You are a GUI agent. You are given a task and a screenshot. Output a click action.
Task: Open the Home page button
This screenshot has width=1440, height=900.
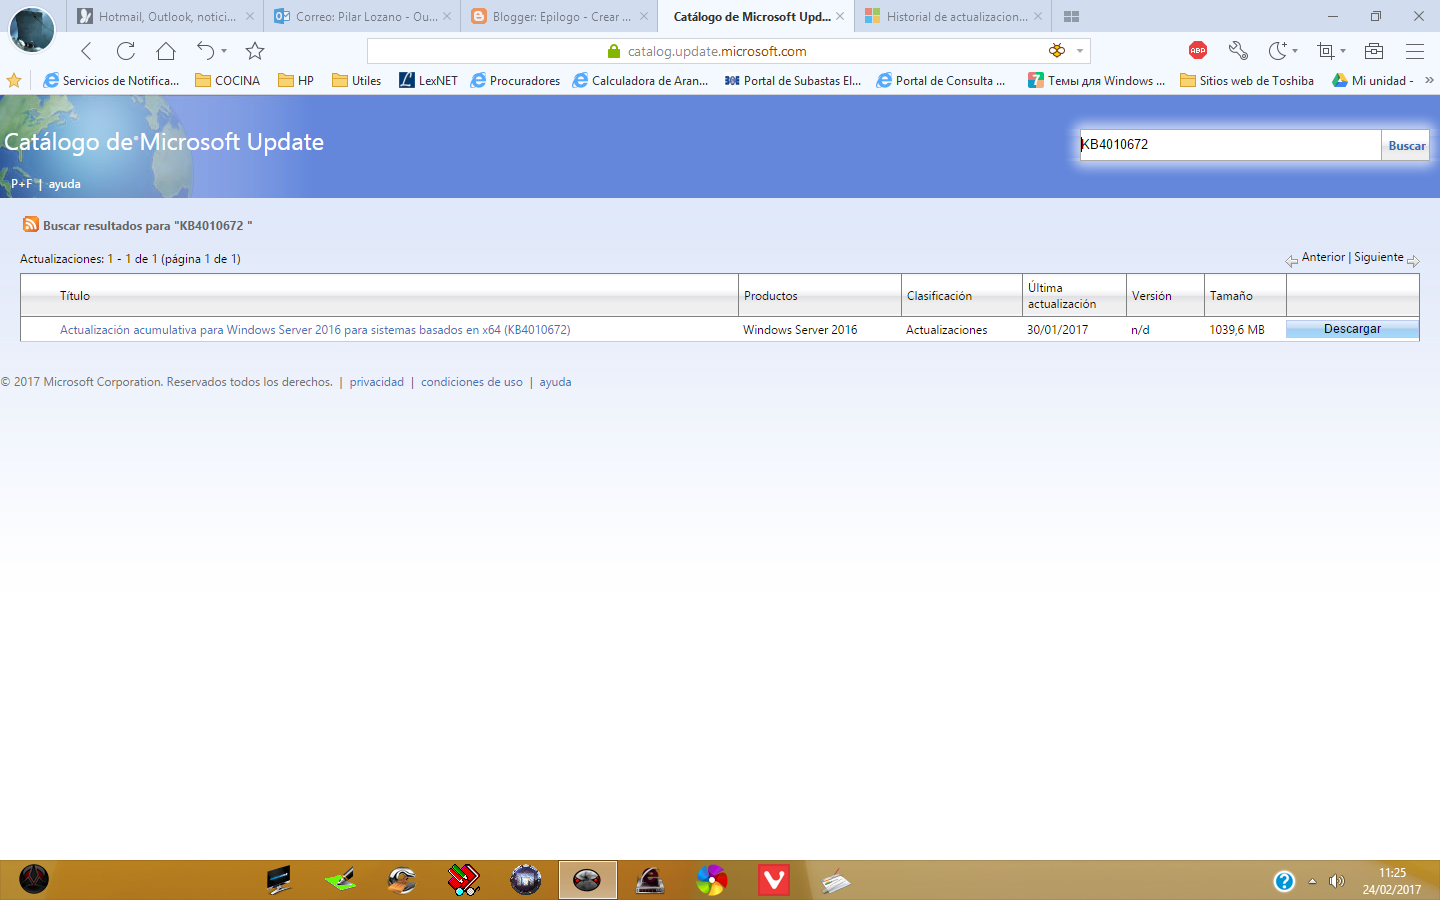[165, 49]
